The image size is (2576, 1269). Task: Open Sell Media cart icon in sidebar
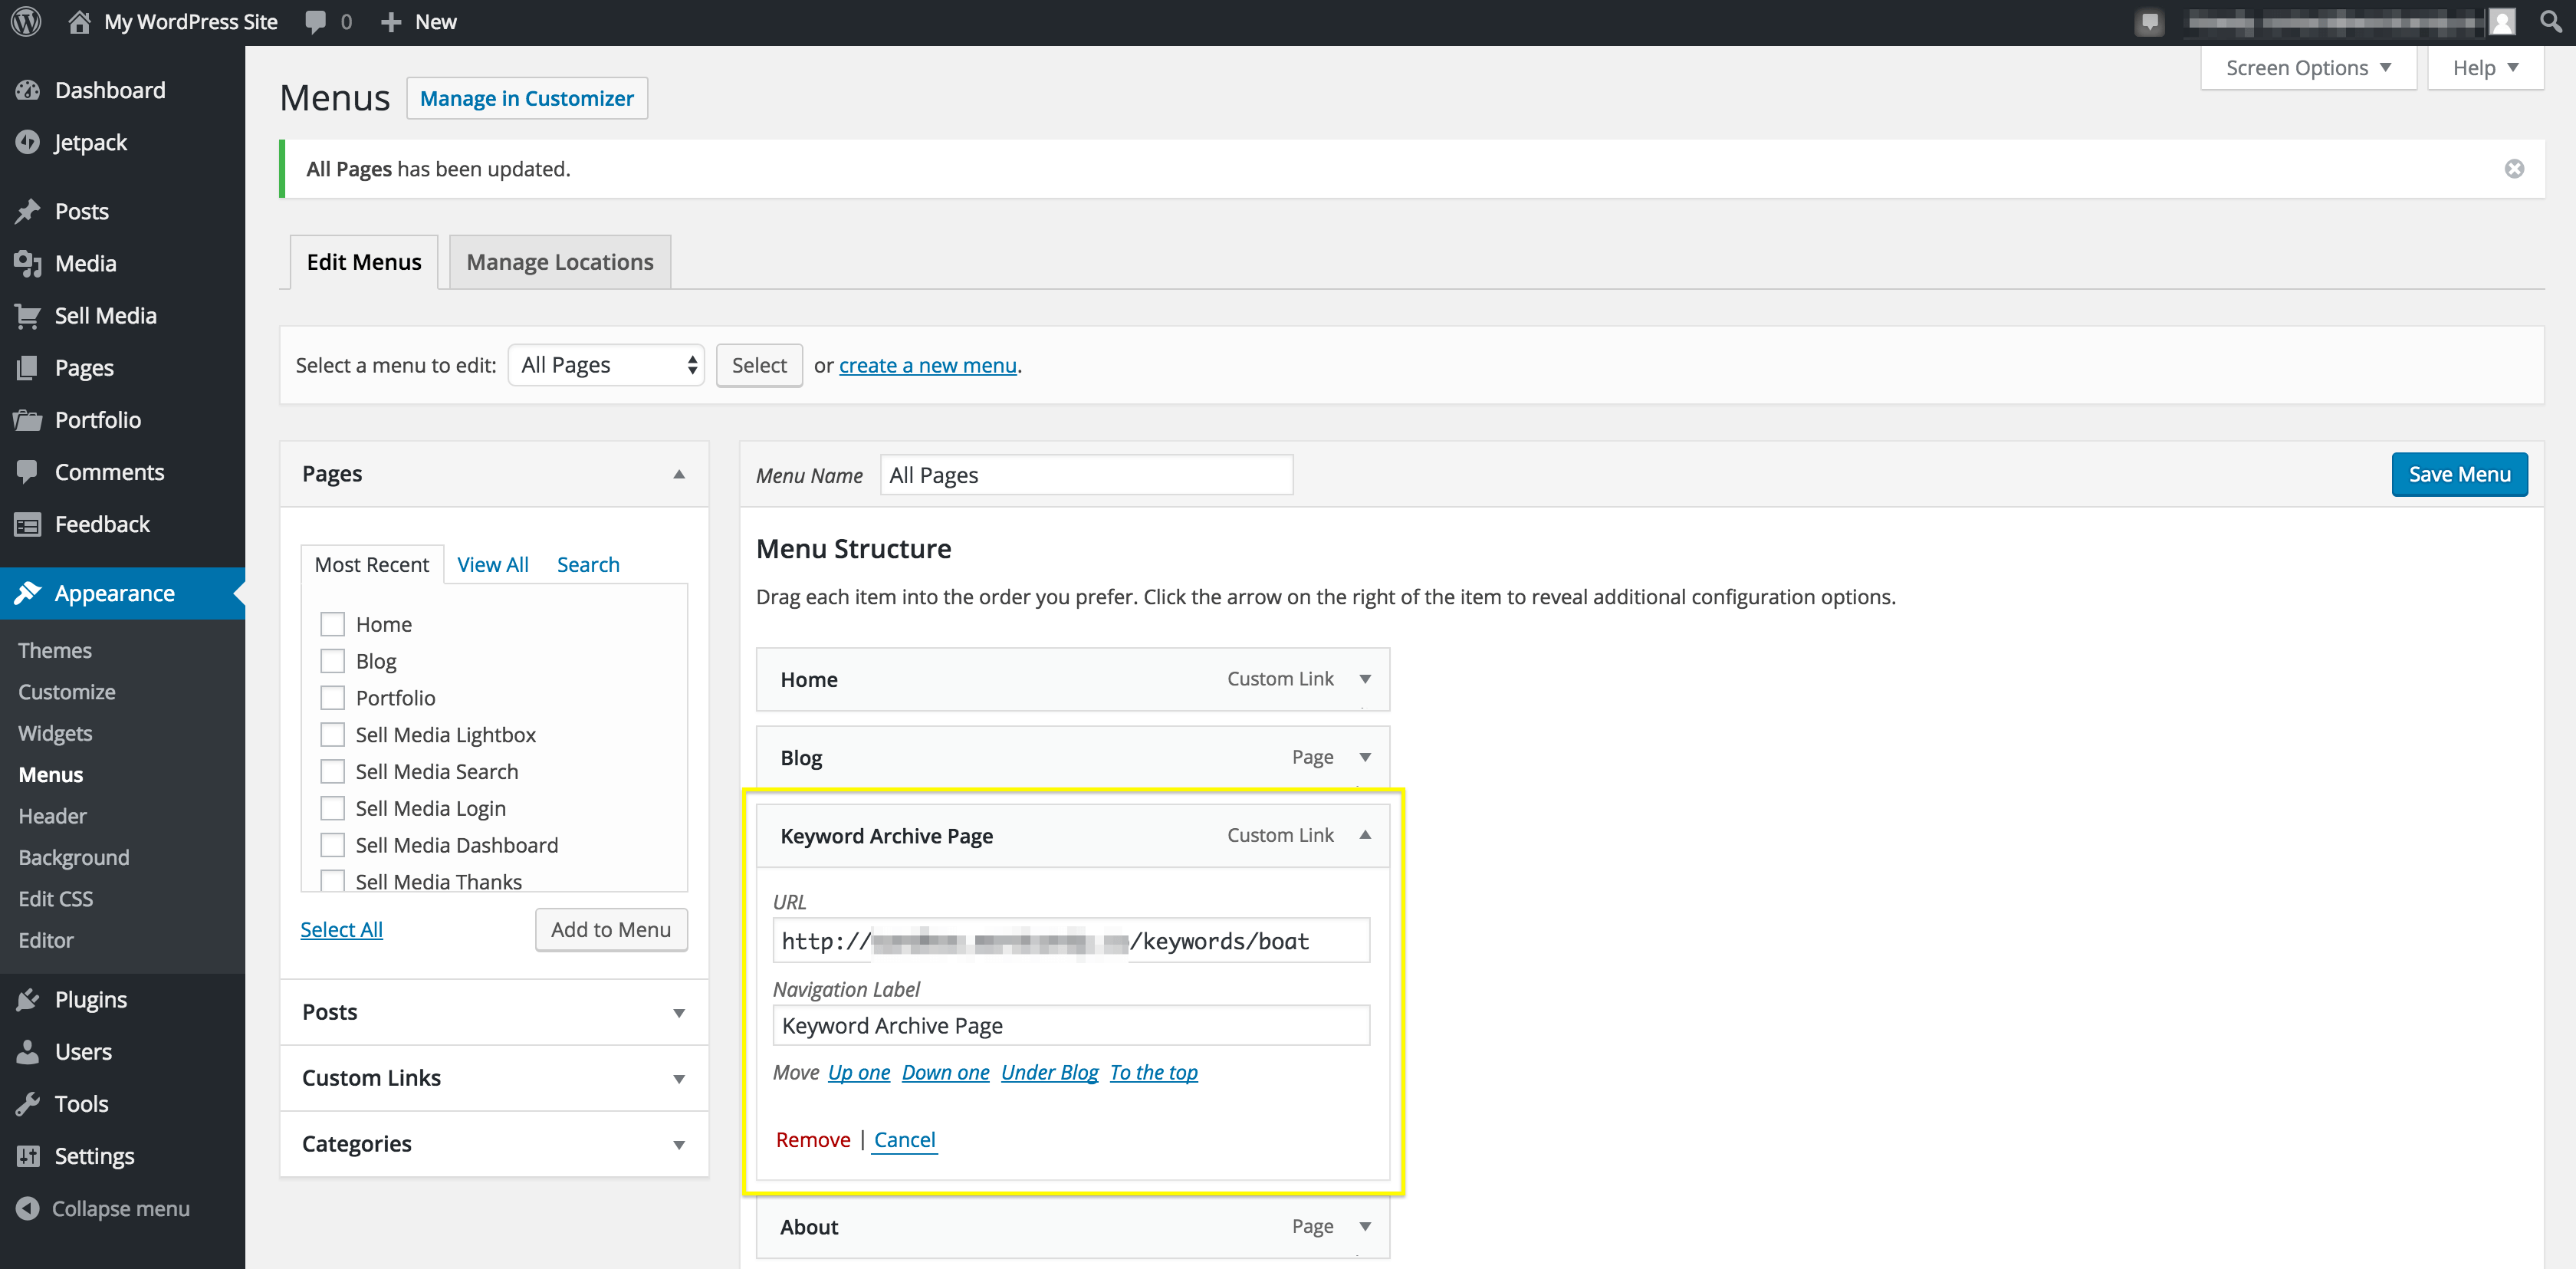click(x=28, y=316)
